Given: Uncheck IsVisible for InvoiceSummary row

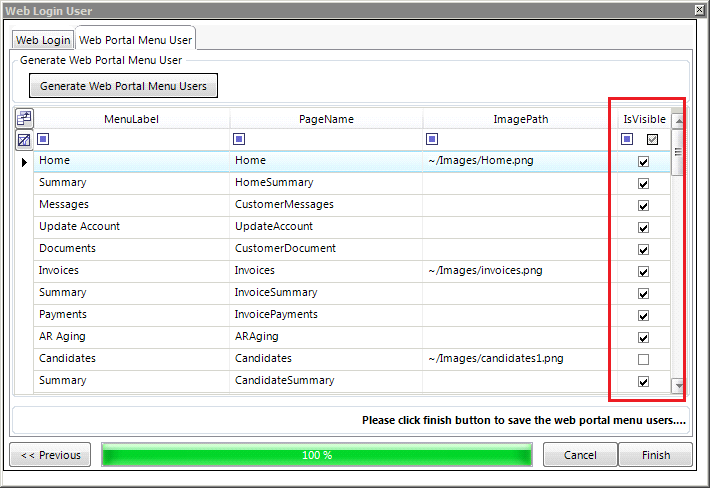Looking at the screenshot, I should pos(643,293).
